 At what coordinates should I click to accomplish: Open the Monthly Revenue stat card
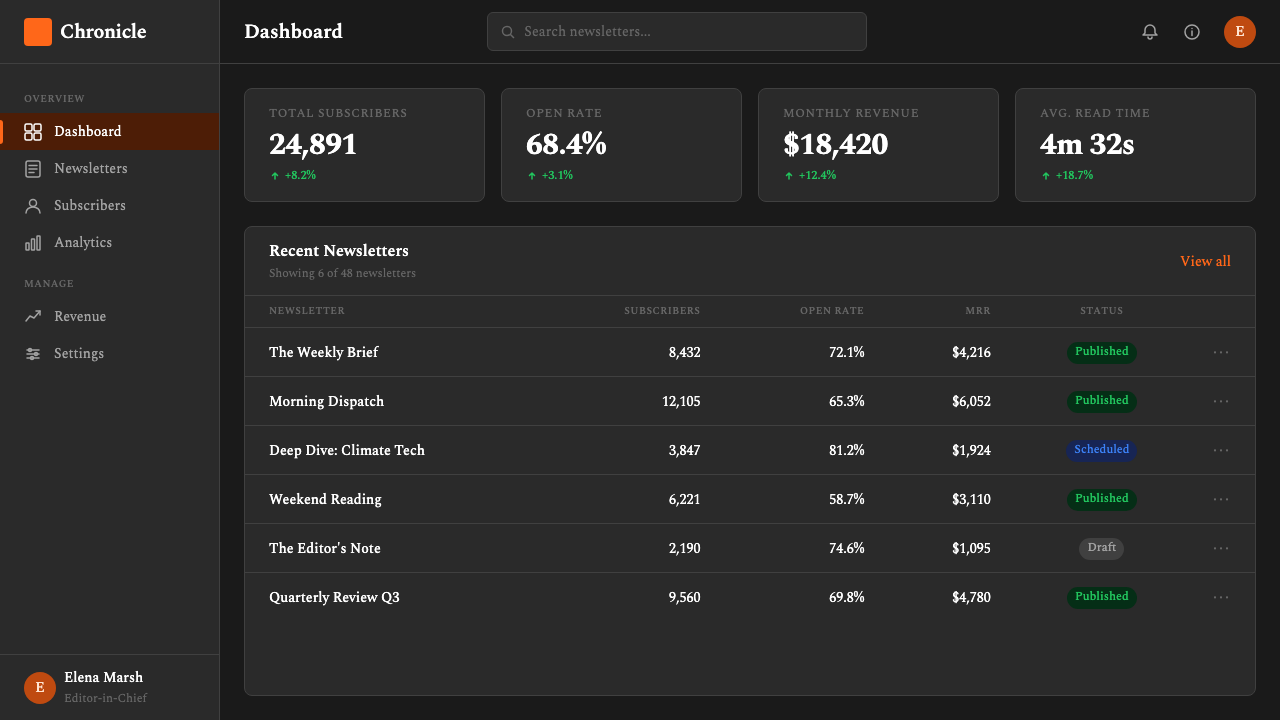(878, 145)
